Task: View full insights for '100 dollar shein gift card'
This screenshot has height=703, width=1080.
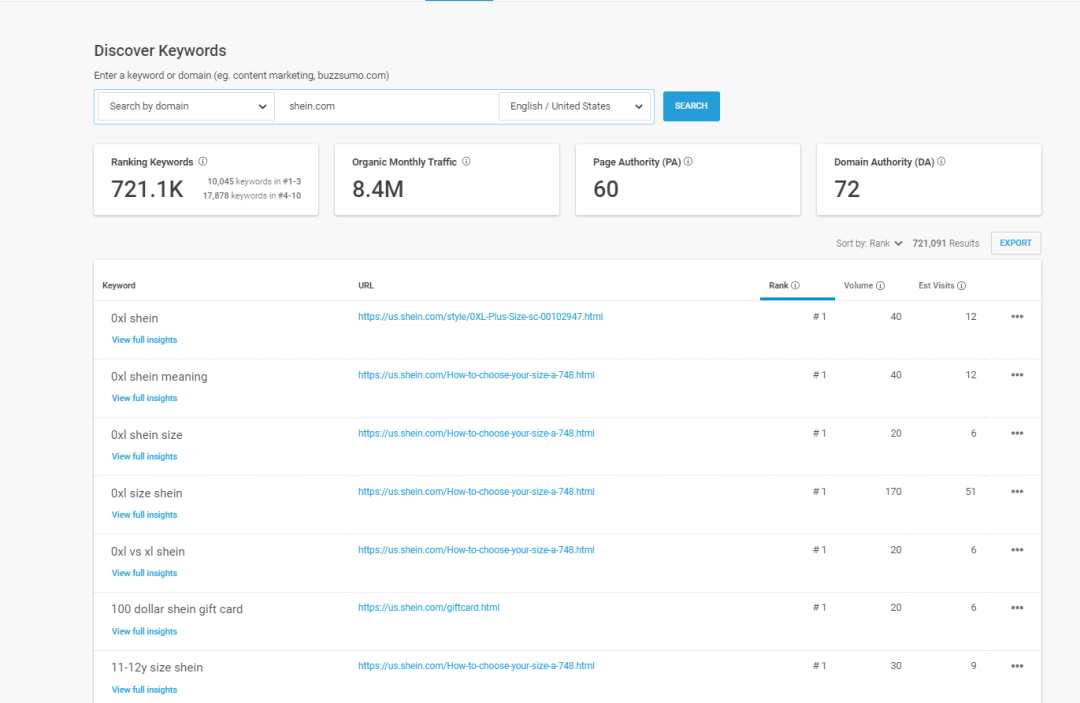Action: [x=144, y=631]
